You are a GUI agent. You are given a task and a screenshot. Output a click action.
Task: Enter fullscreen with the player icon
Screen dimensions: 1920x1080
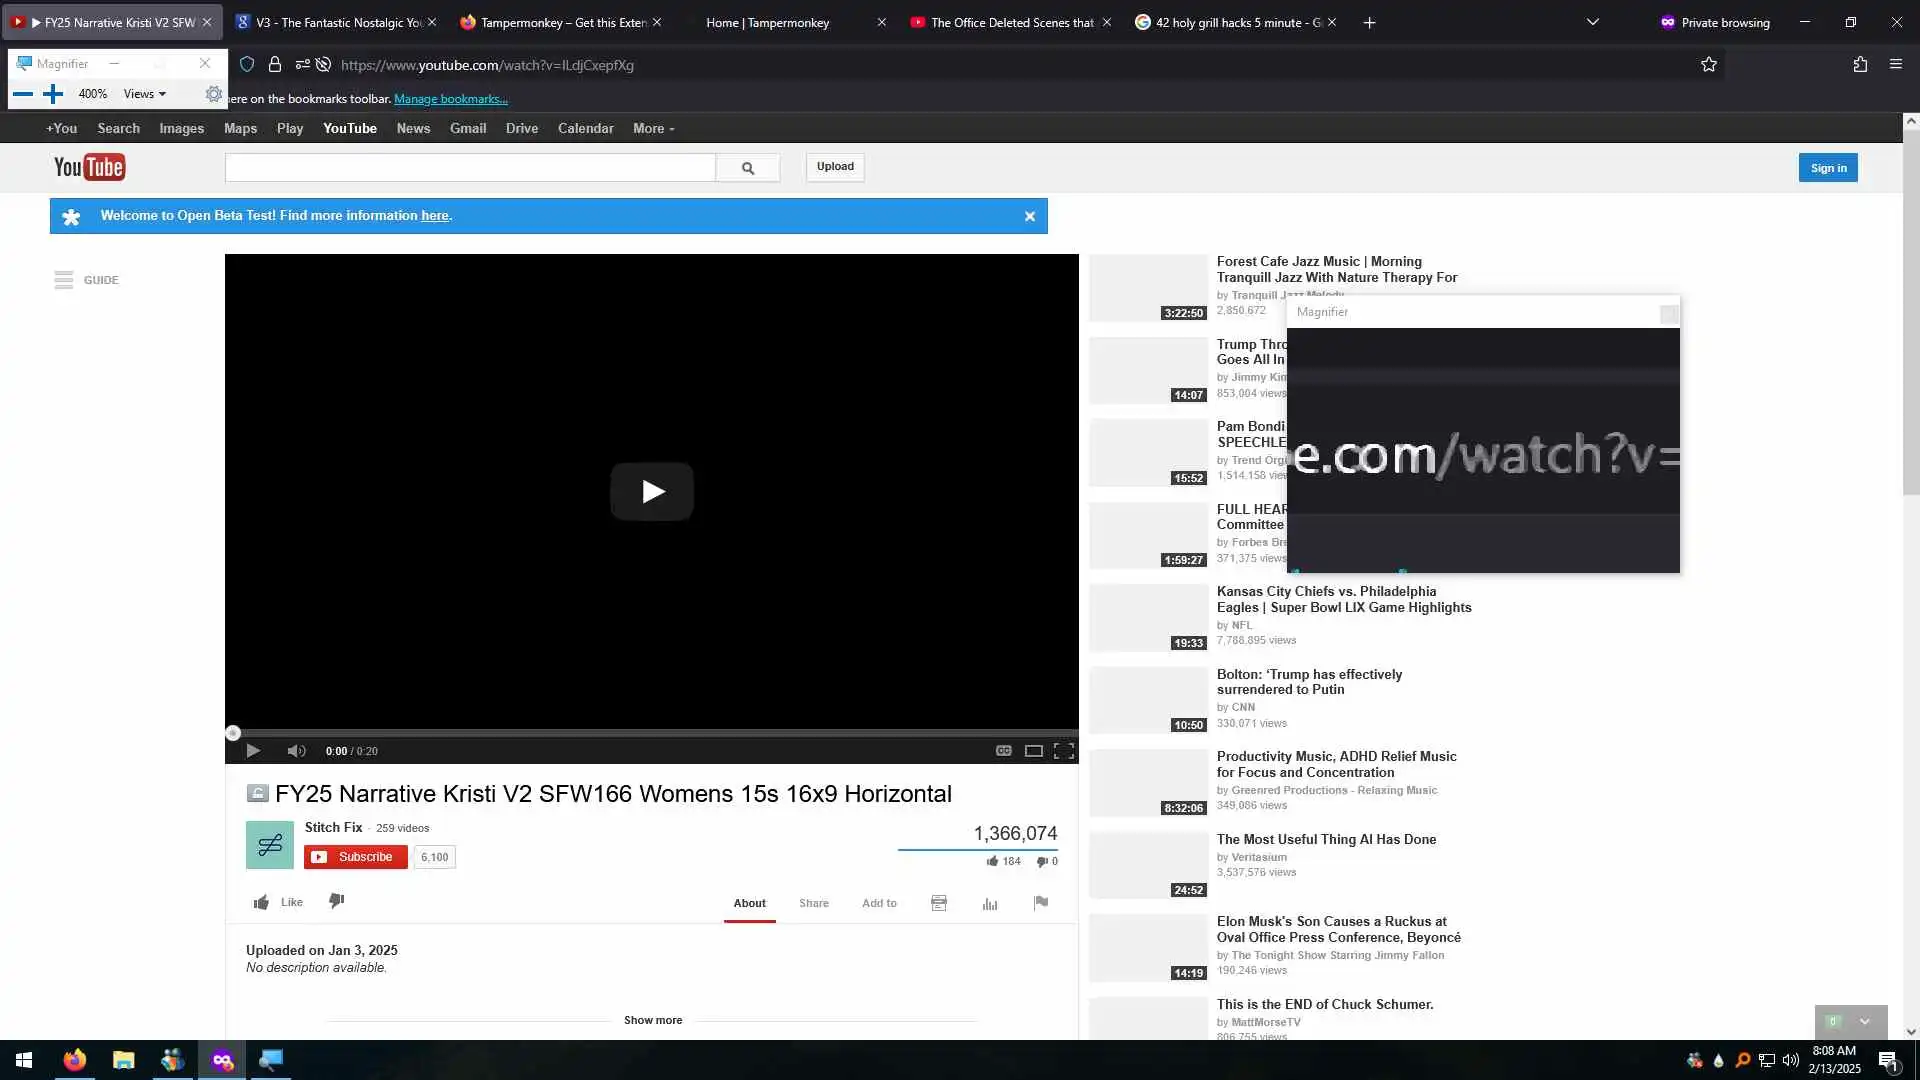1064,751
